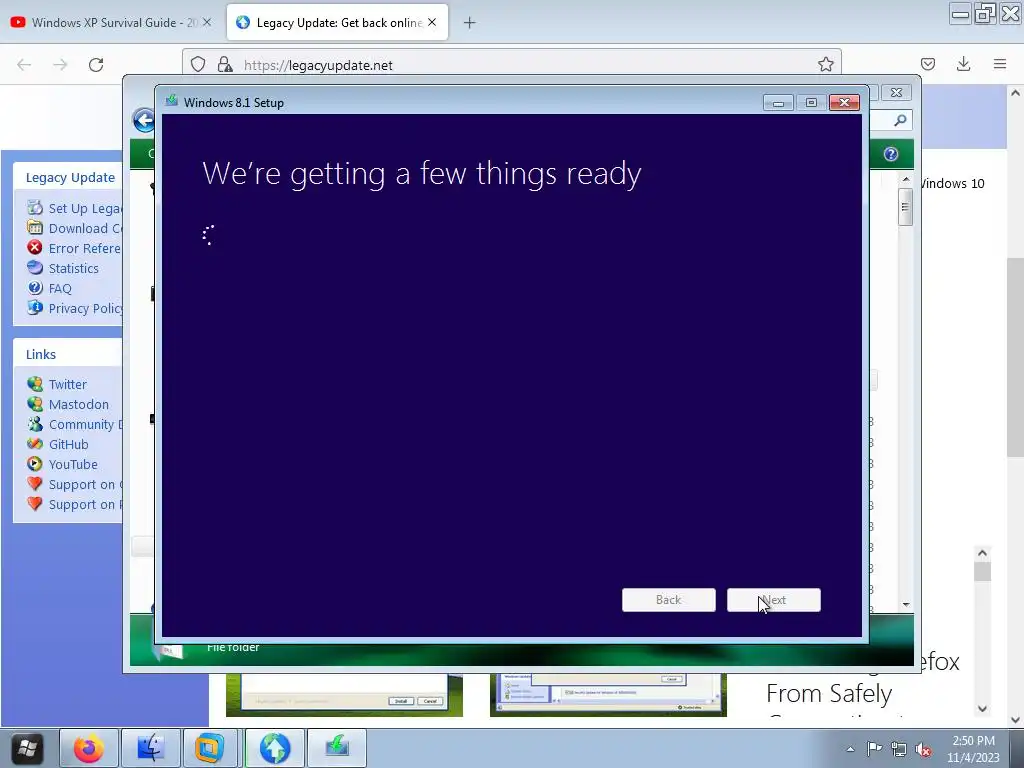1024x768 pixels.
Task: Close the Legacy Update tab
Action: pyautogui.click(x=432, y=22)
